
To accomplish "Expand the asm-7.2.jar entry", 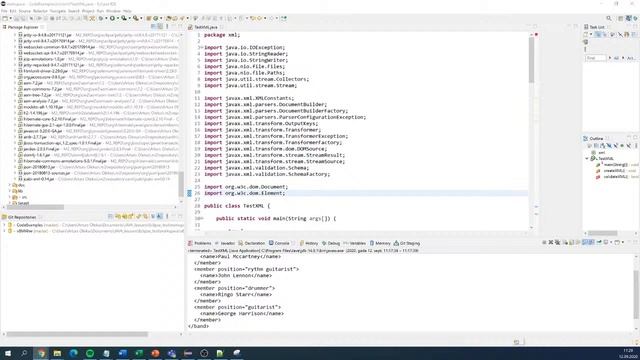I will pyautogui.click(x=15, y=83).
